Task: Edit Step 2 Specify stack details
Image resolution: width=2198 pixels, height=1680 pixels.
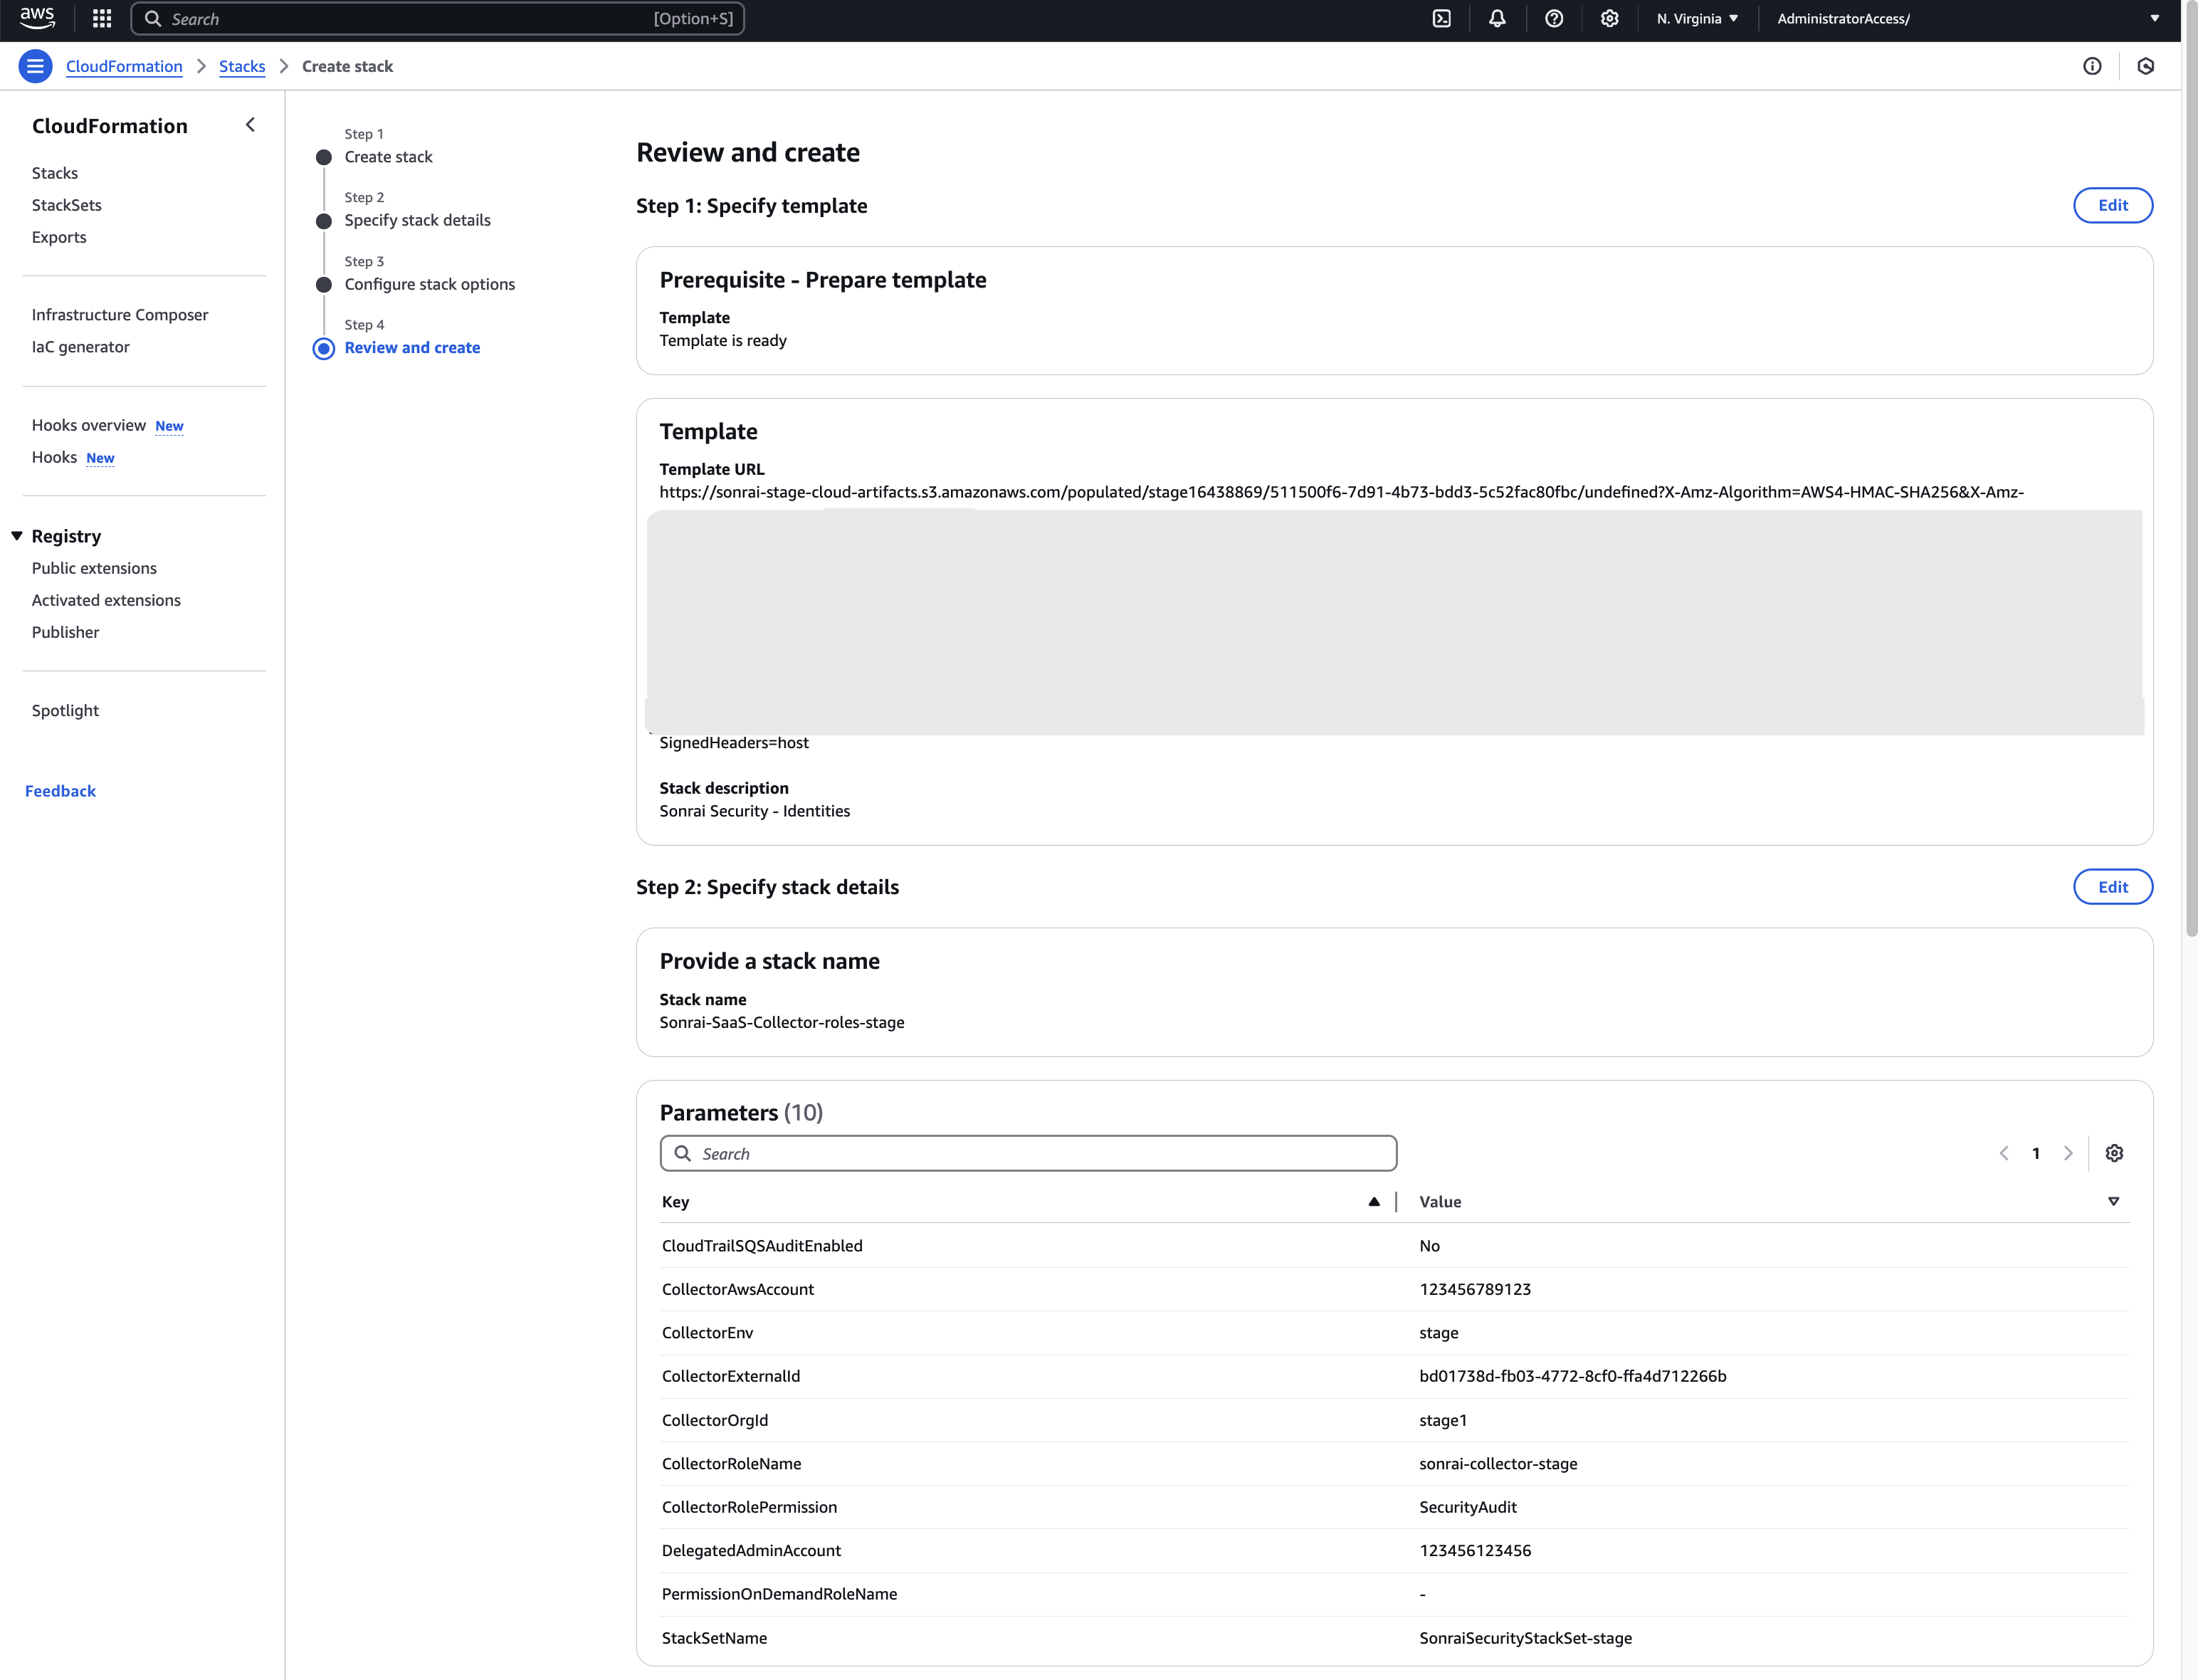Action: pyautogui.click(x=2113, y=887)
